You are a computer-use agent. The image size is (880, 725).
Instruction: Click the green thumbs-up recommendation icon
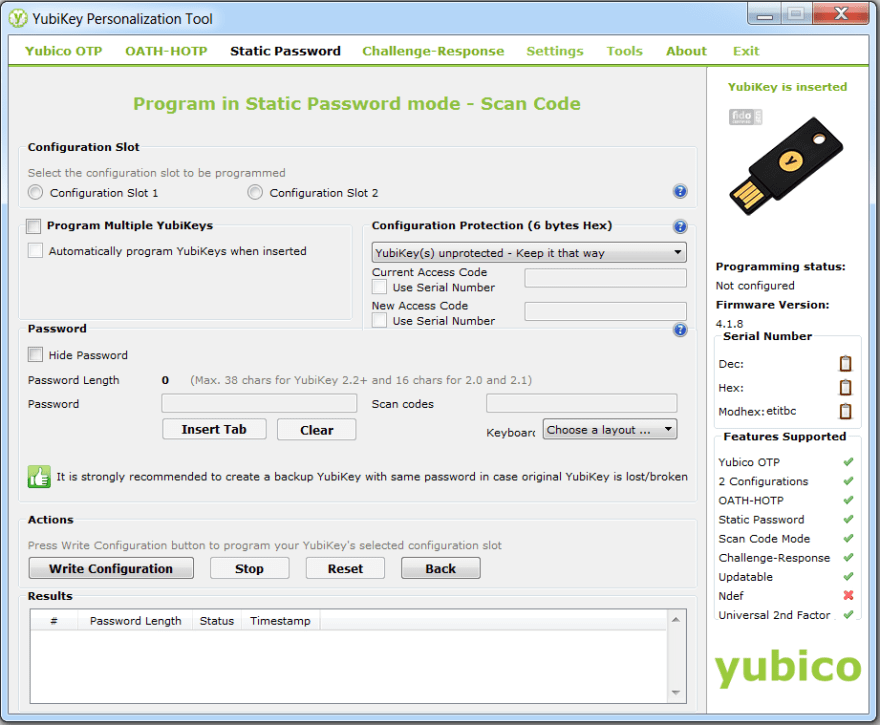pos(39,477)
